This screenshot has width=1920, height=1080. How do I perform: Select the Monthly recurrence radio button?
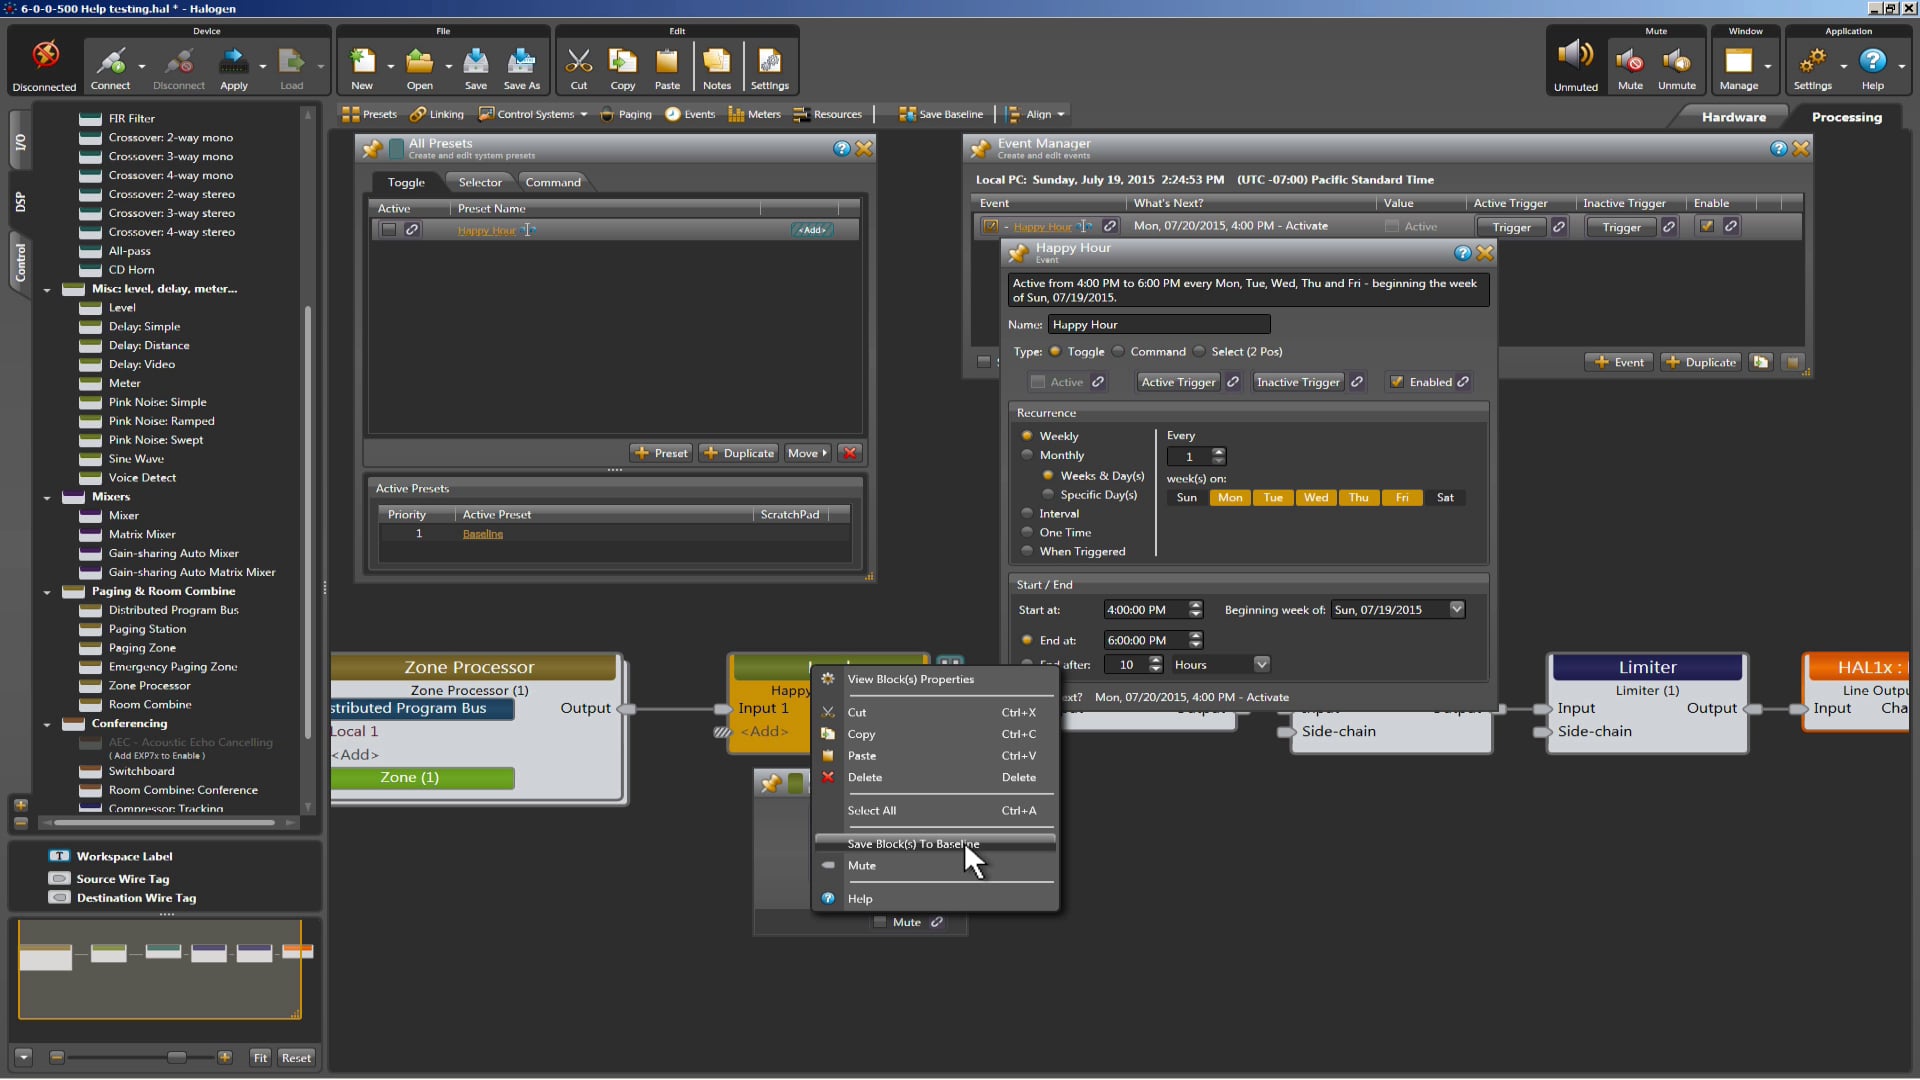(x=1027, y=455)
